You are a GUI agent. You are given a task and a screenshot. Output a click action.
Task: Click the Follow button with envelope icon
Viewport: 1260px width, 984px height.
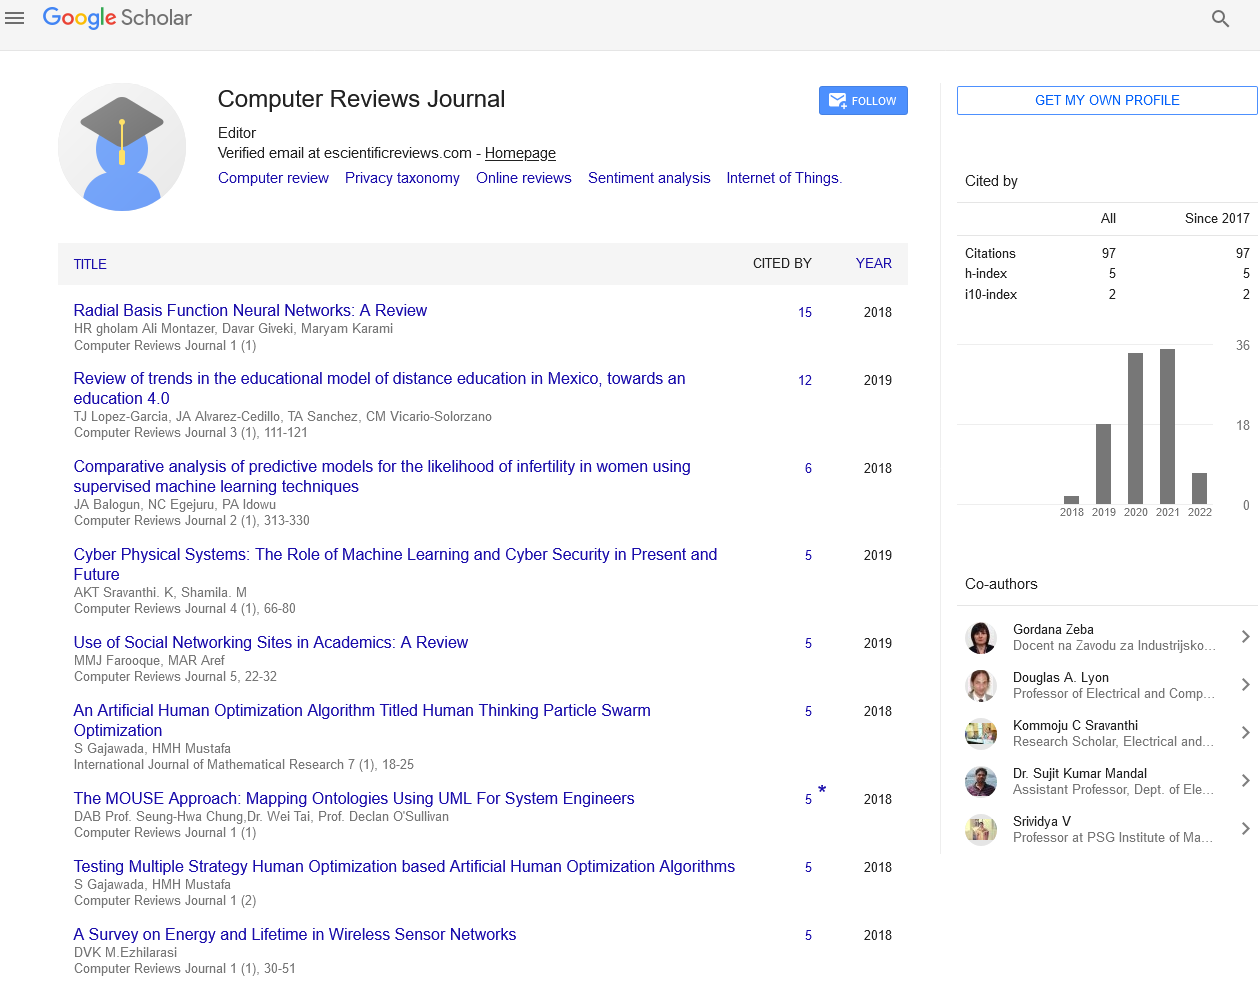coord(863,101)
